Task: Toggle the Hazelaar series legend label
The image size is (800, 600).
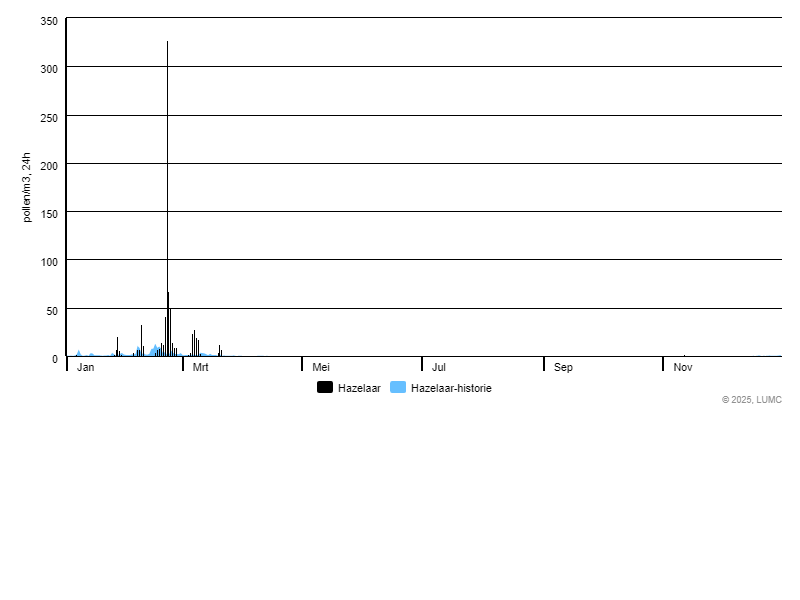Action: [359, 388]
